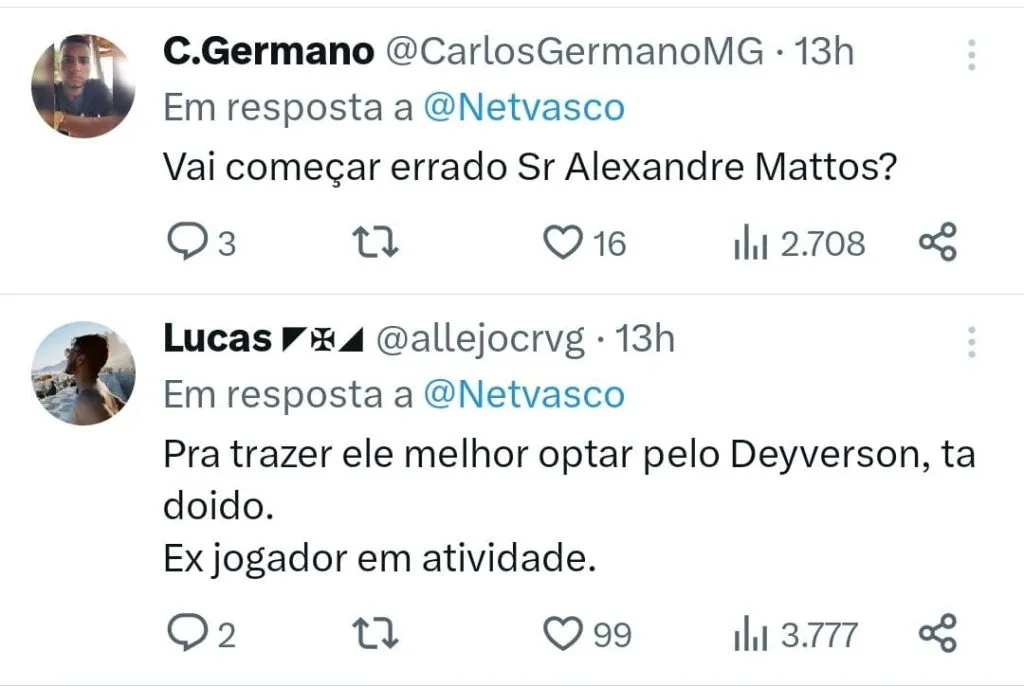Like C.Germano's tweet
The width and height of the screenshot is (1024, 687).
(563, 243)
